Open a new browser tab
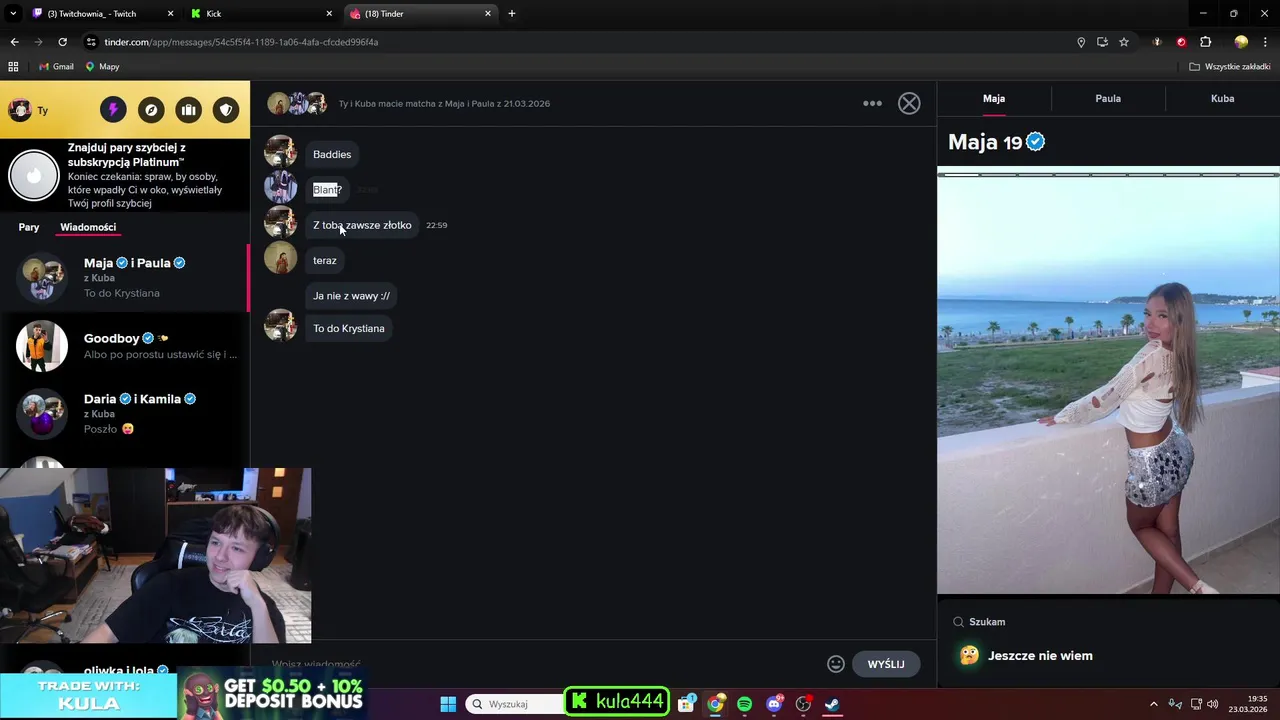Image resolution: width=1280 pixels, height=720 pixels. click(x=512, y=14)
